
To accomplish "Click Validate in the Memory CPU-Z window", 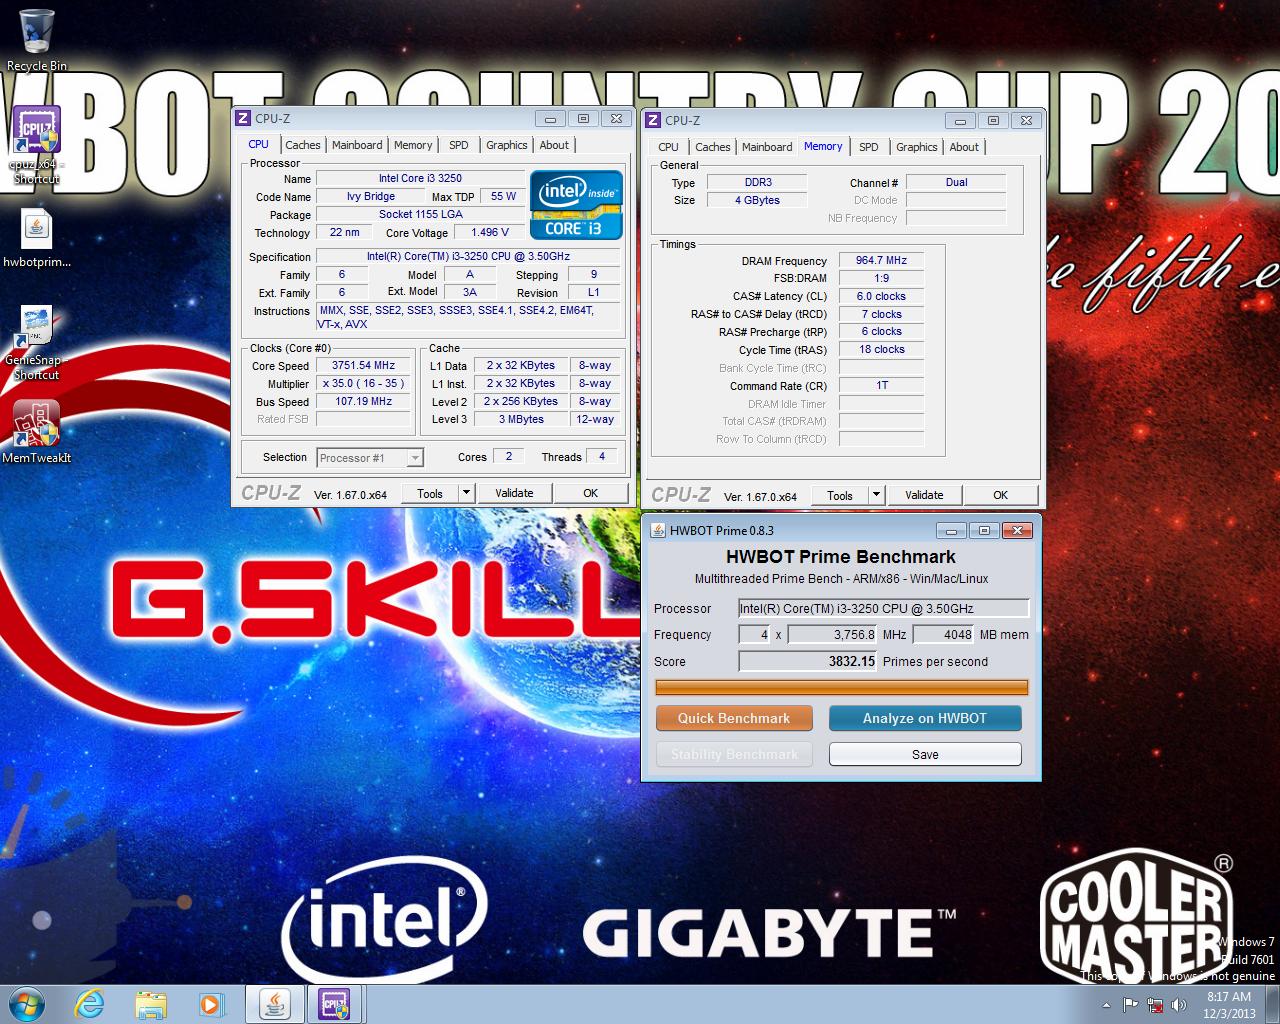I will pos(924,495).
